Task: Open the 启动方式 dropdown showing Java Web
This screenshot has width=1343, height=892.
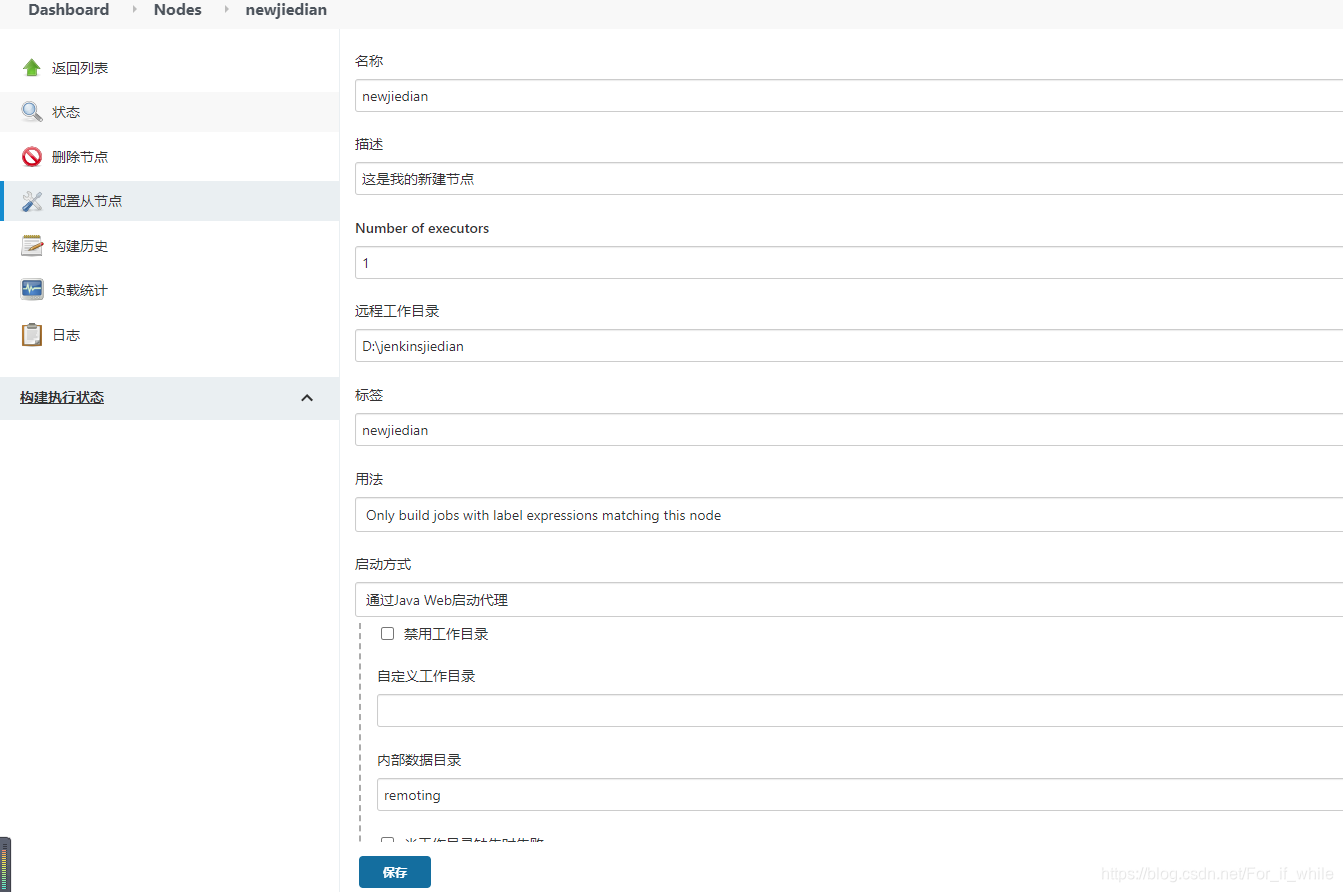Action: [x=849, y=600]
